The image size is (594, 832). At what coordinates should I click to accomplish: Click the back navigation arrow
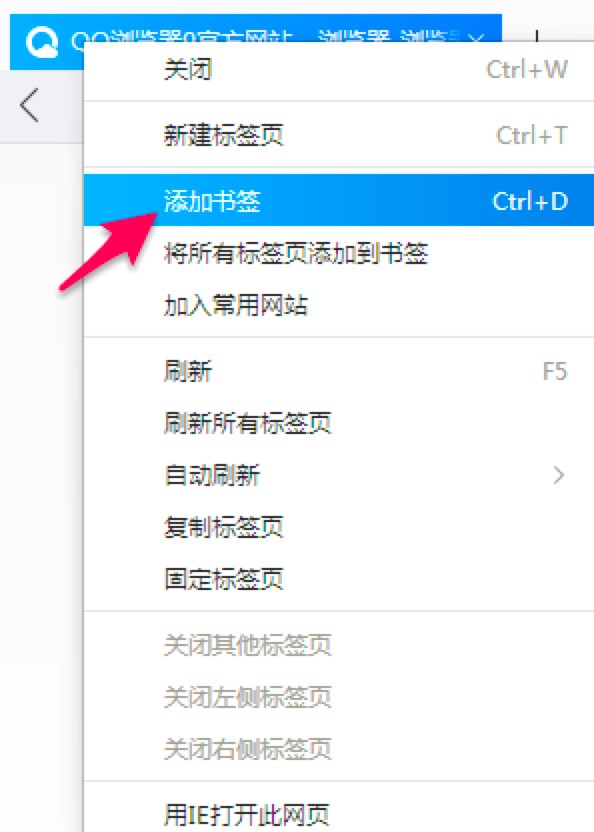pyautogui.click(x=29, y=105)
